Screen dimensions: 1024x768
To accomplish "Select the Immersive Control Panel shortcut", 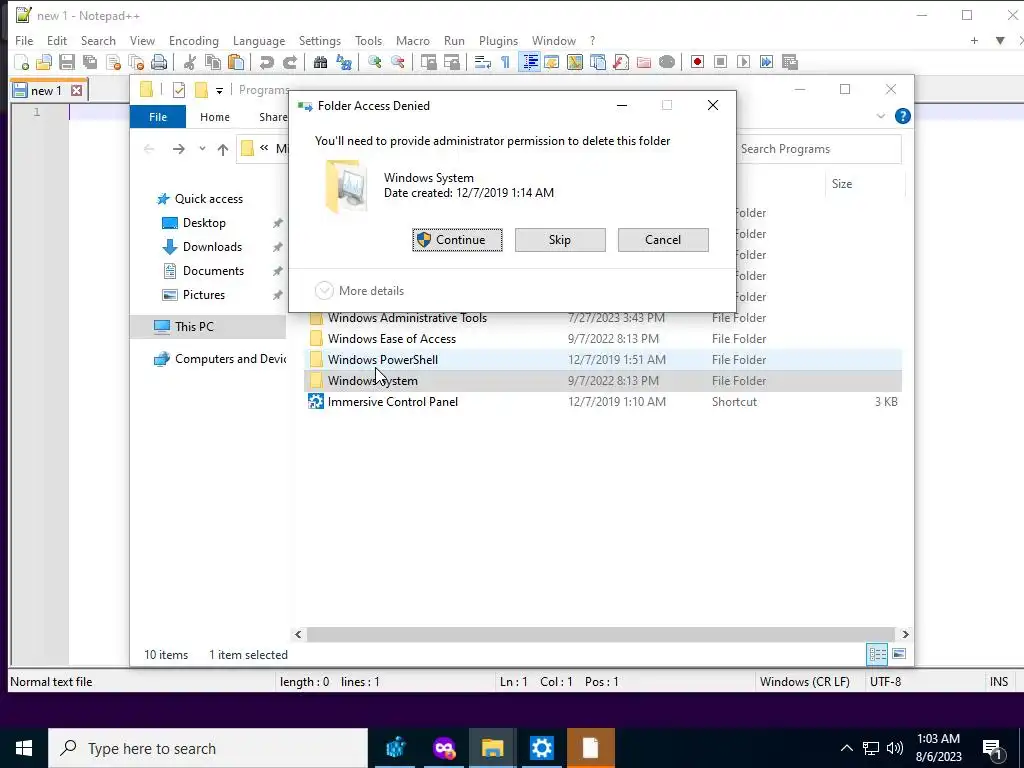I will point(603,402).
